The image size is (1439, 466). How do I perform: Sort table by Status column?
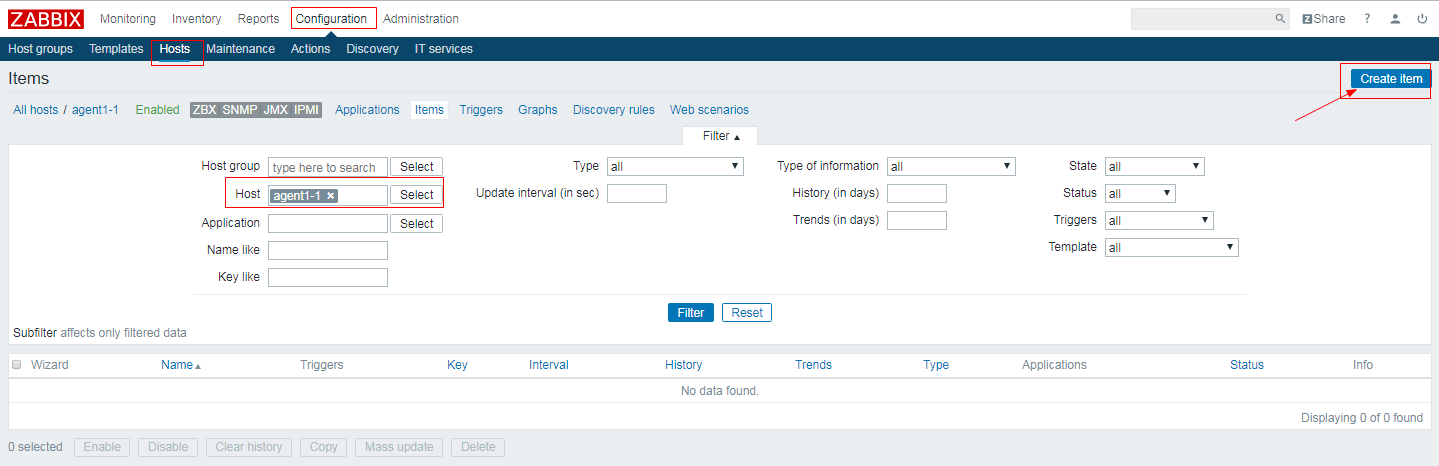(1247, 365)
